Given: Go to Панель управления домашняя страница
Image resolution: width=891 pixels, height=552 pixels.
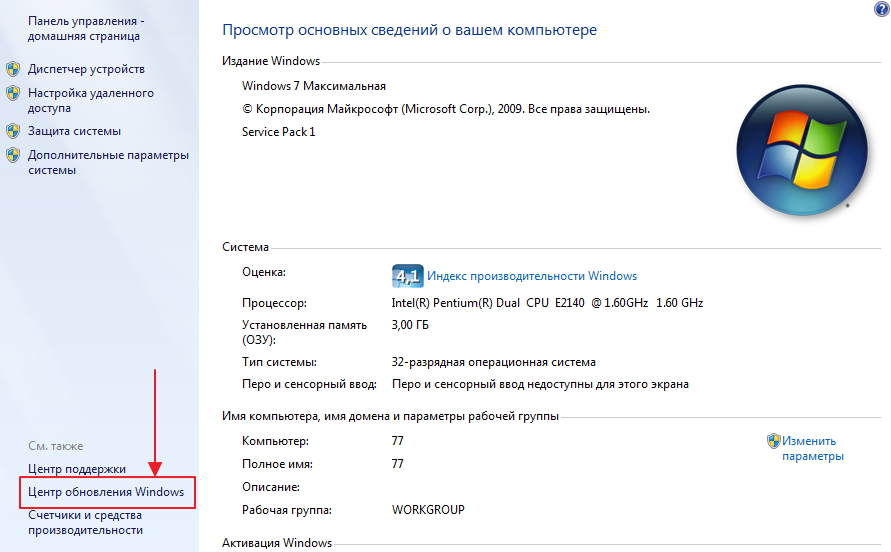Looking at the screenshot, I should coord(84,28).
